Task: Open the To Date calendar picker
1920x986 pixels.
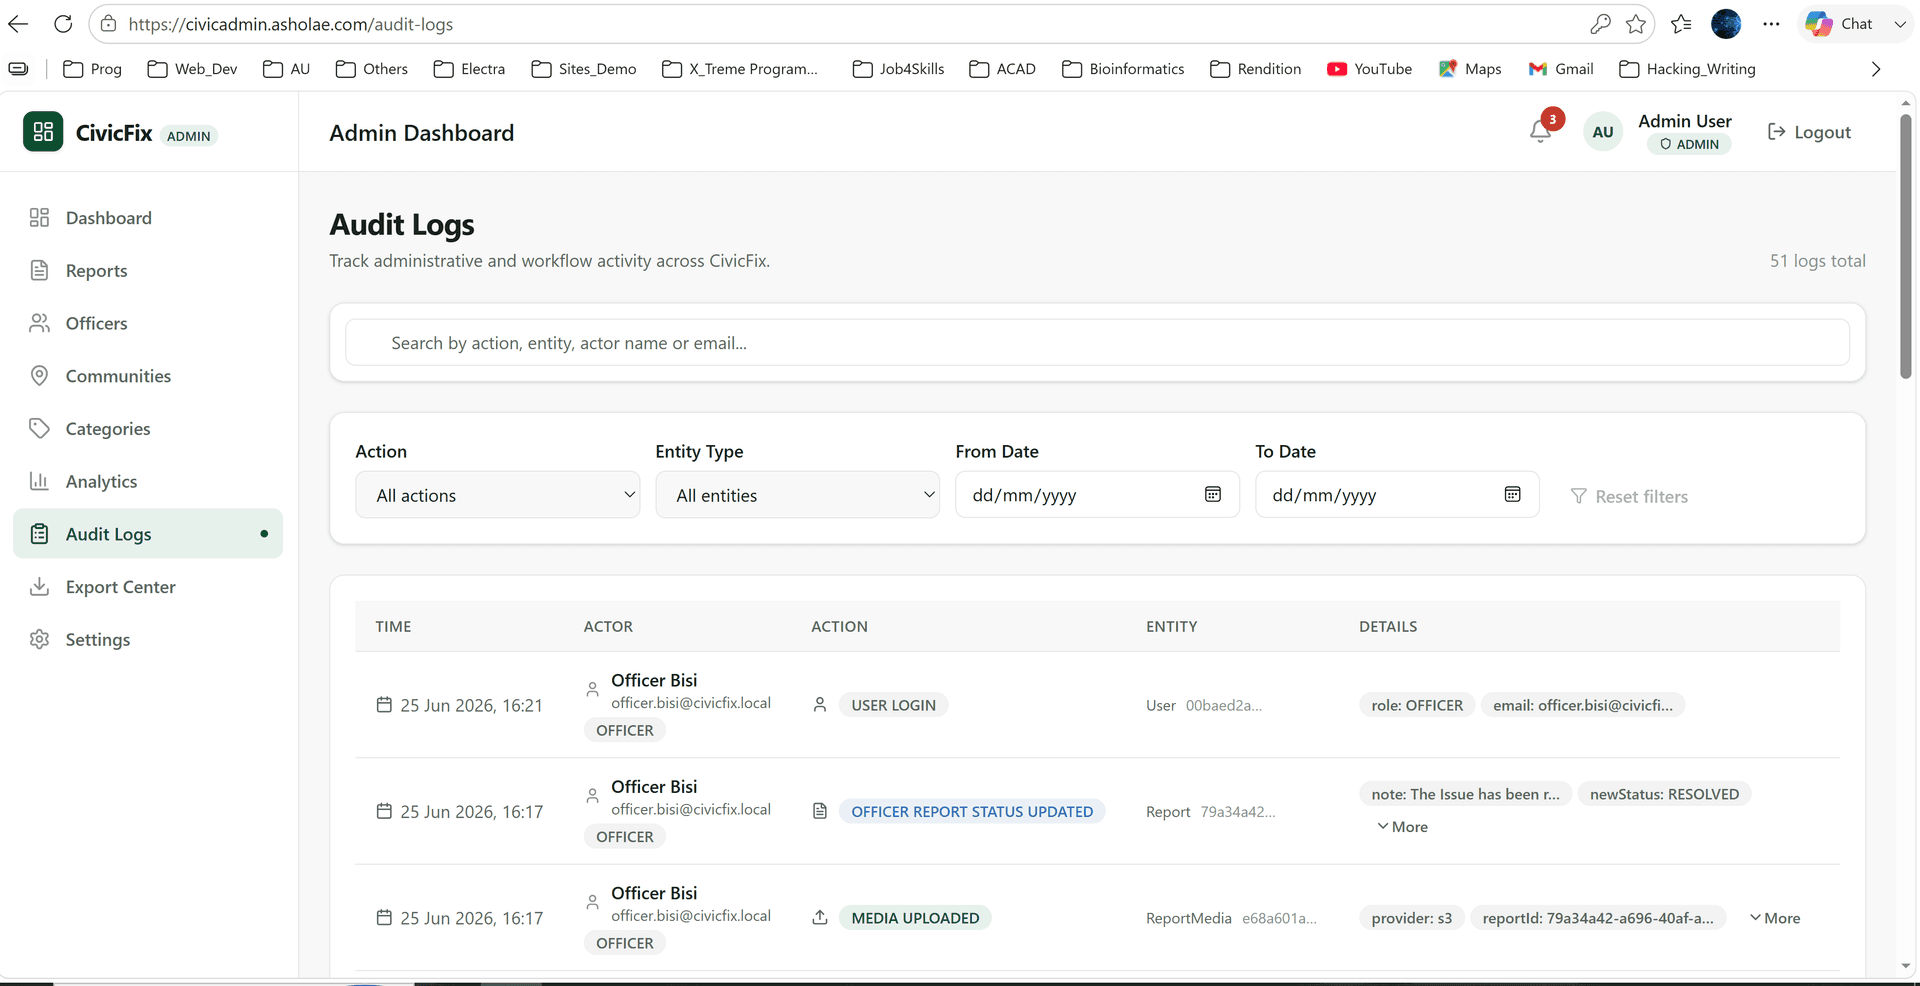Action: 1513,494
